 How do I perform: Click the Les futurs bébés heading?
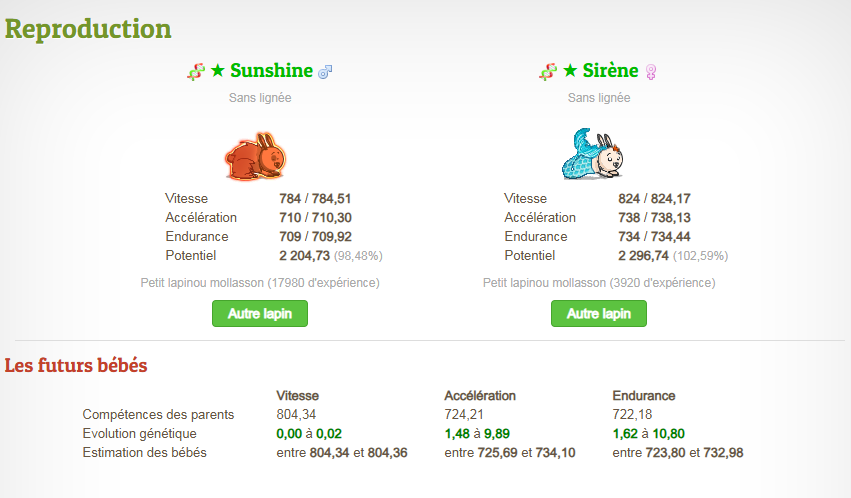tap(76, 366)
